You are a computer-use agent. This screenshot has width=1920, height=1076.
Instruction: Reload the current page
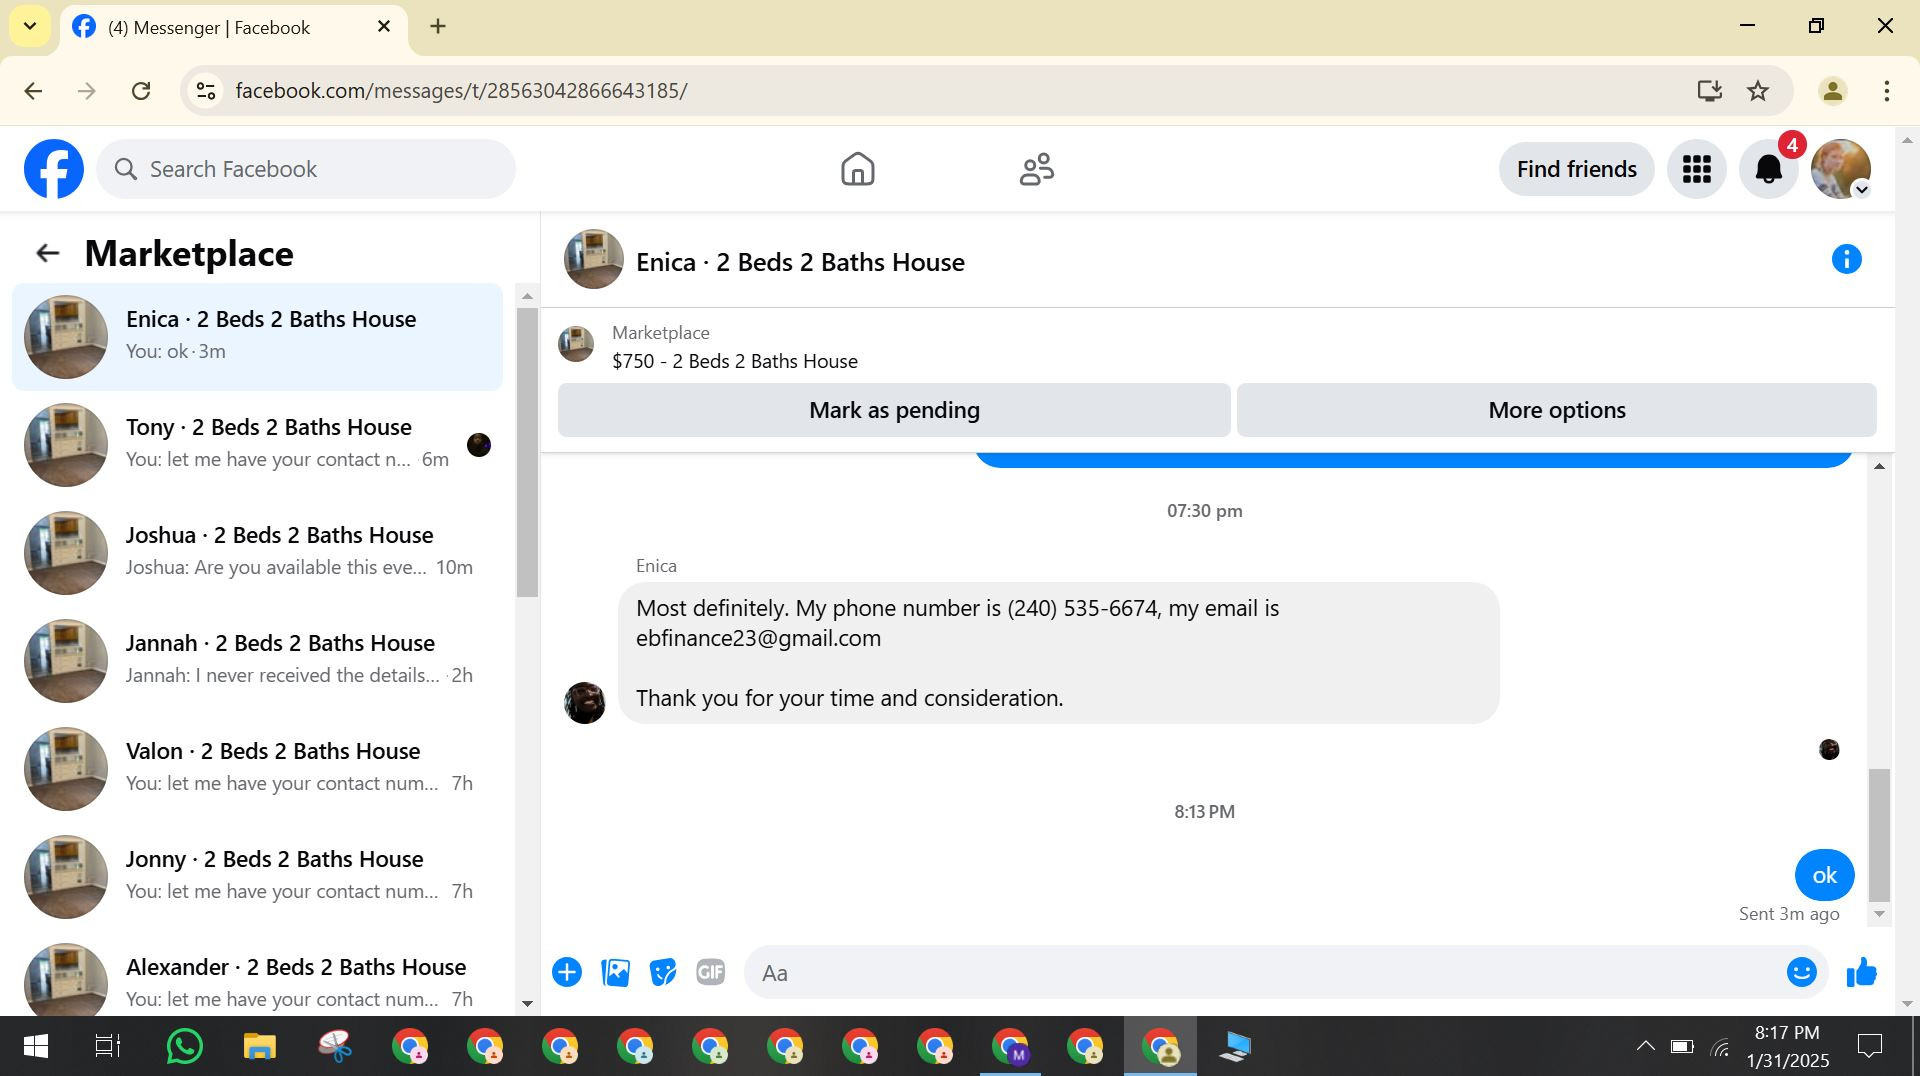click(x=141, y=91)
